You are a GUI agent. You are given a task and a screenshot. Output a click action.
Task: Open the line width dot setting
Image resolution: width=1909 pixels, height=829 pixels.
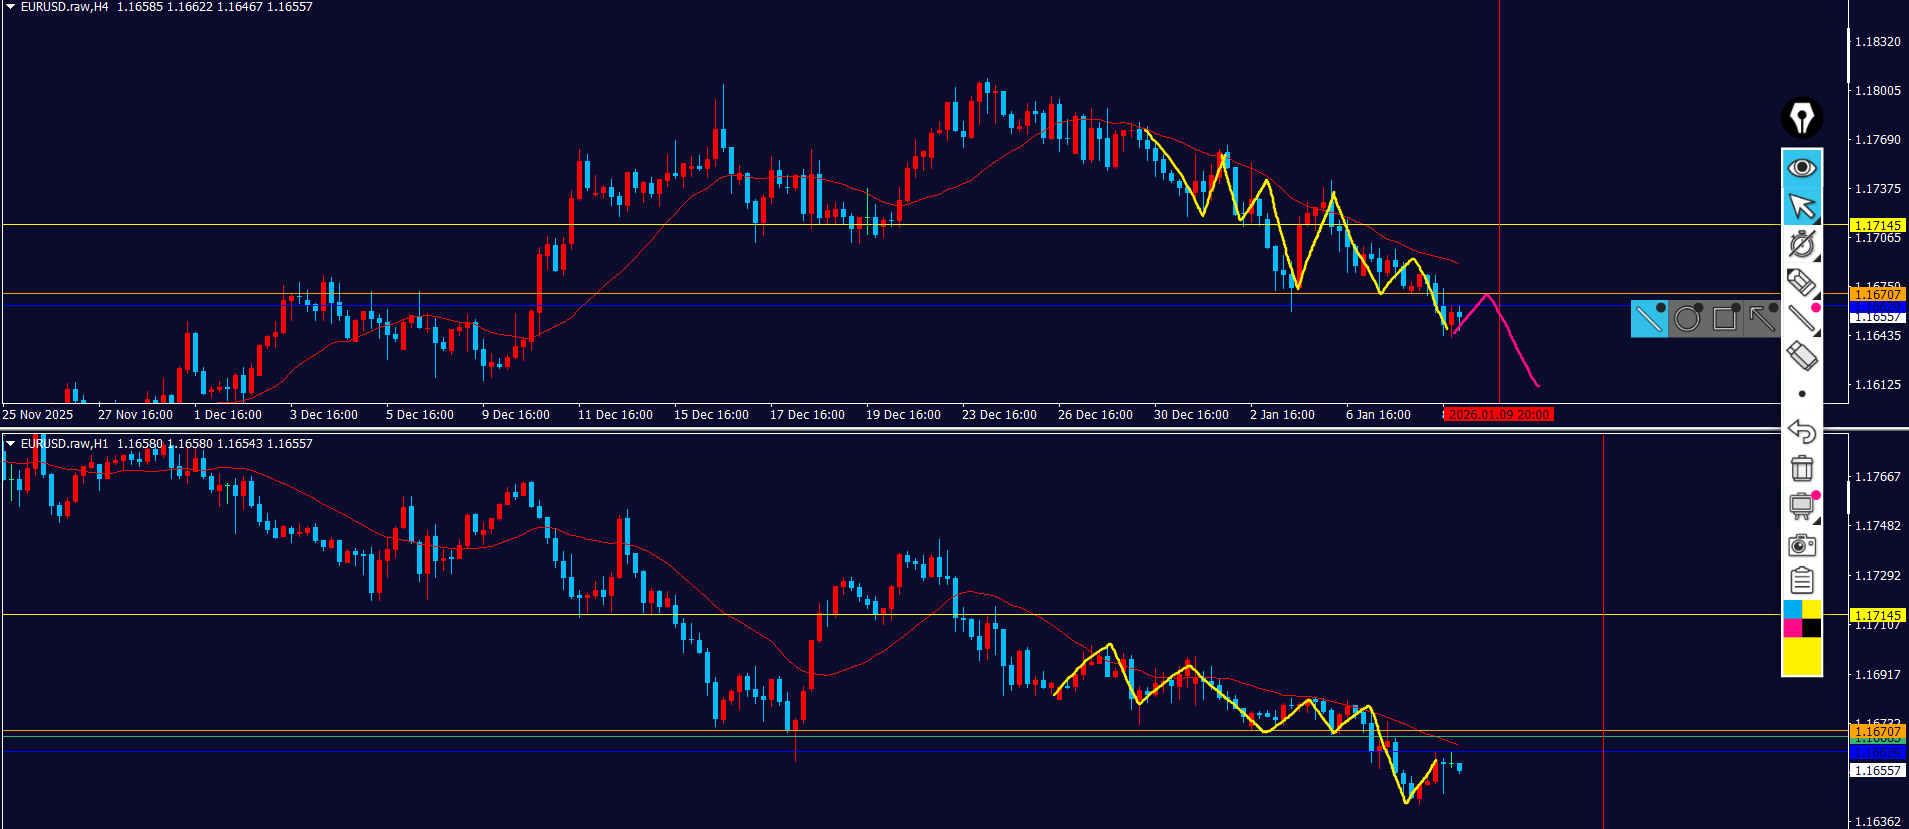coord(1801,394)
